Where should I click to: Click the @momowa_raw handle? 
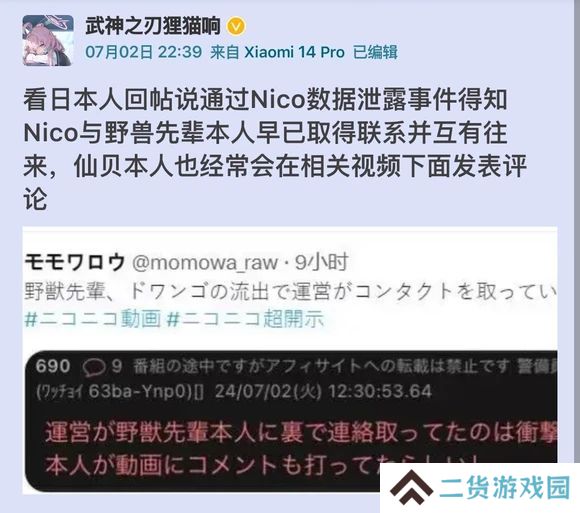point(205,263)
